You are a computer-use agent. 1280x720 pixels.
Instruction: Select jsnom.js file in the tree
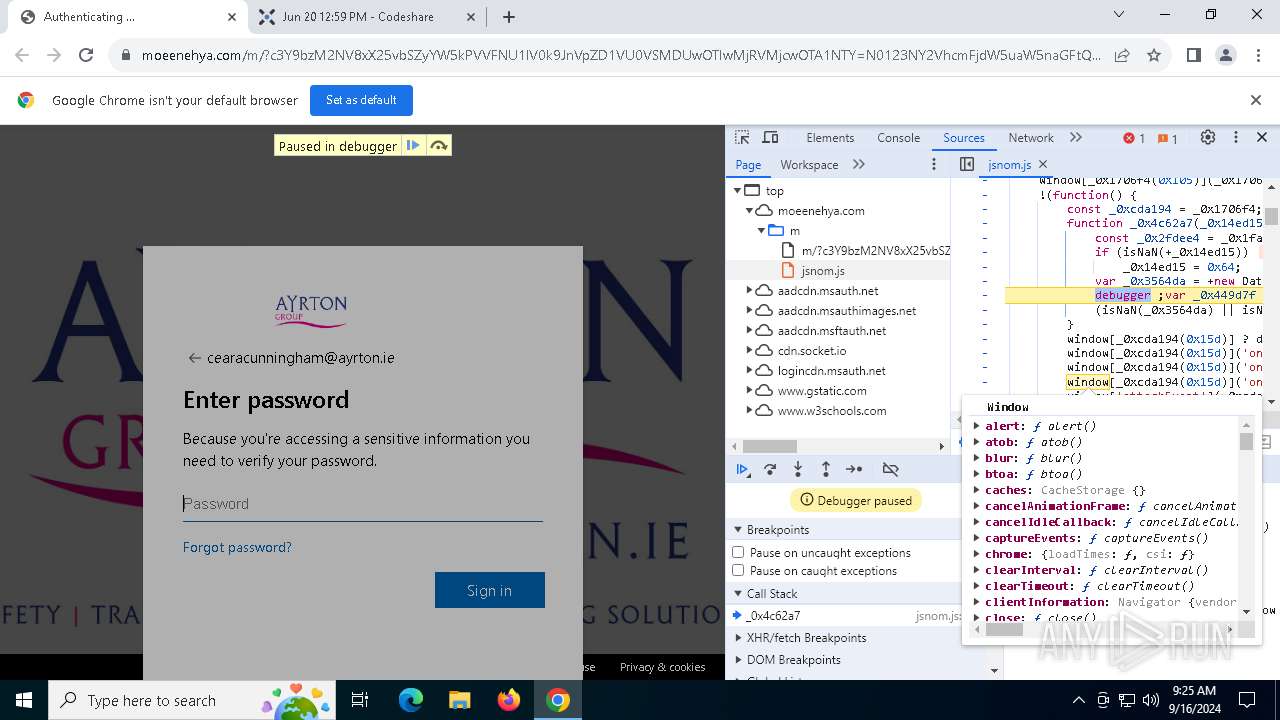[823, 271]
